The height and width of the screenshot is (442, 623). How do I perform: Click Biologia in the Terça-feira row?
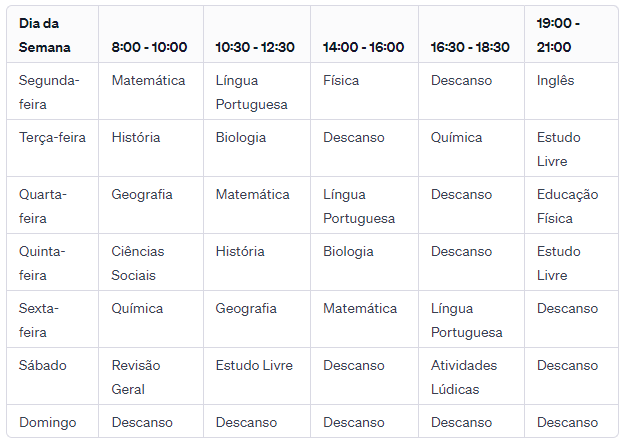[241, 138]
